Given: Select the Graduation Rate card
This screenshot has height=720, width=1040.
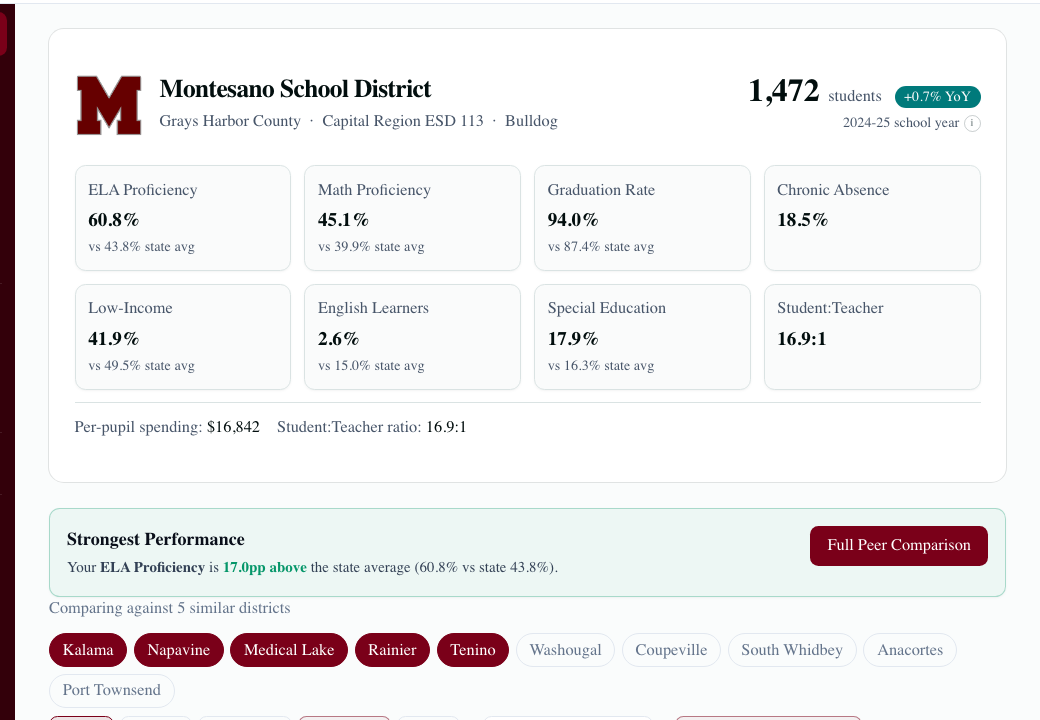Looking at the screenshot, I should (x=642, y=218).
